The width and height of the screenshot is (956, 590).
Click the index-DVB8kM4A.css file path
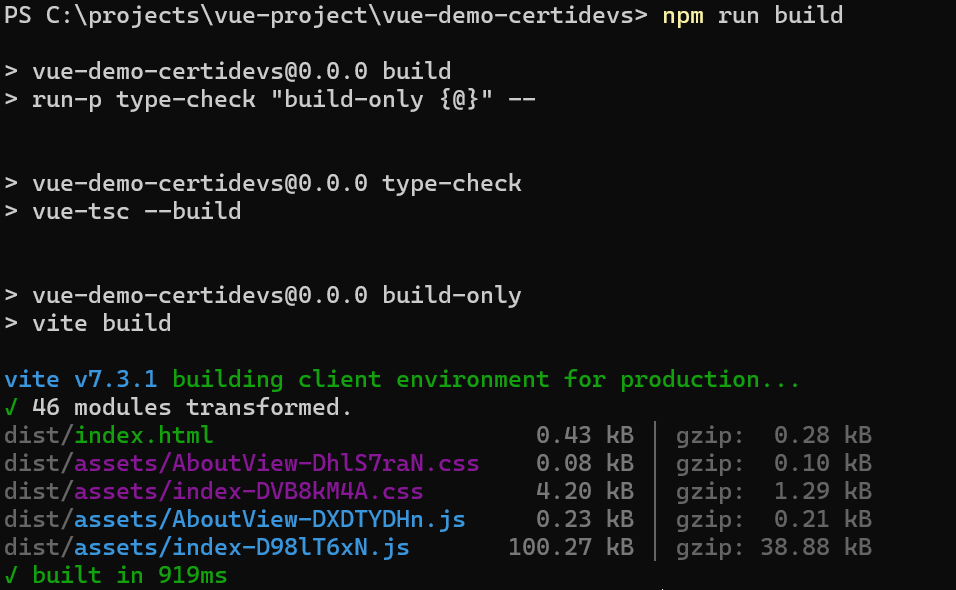point(213,492)
